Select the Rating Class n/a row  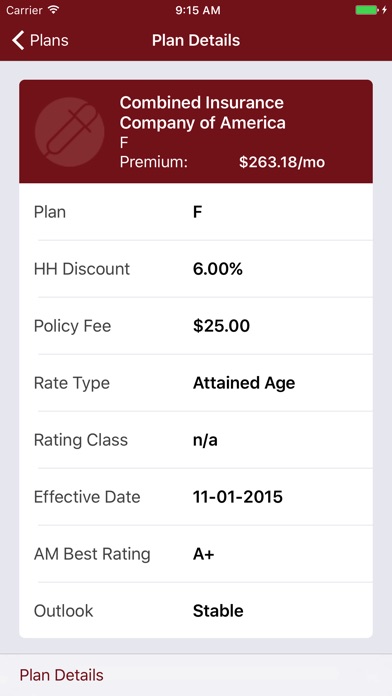pos(196,440)
